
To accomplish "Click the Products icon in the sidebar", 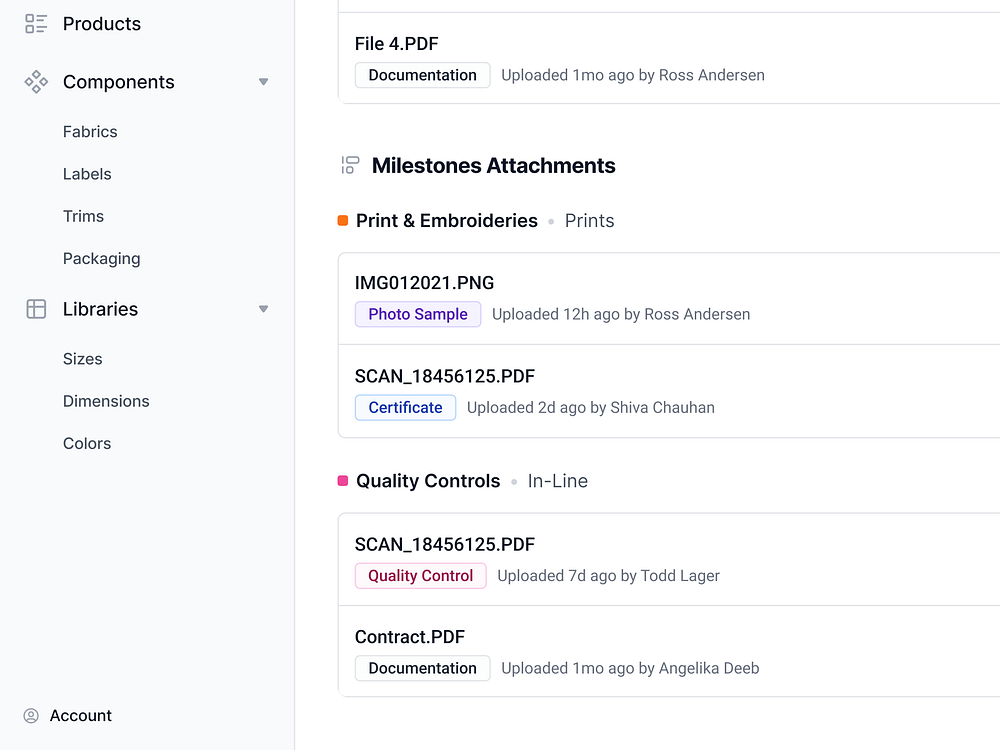I will (34, 23).
